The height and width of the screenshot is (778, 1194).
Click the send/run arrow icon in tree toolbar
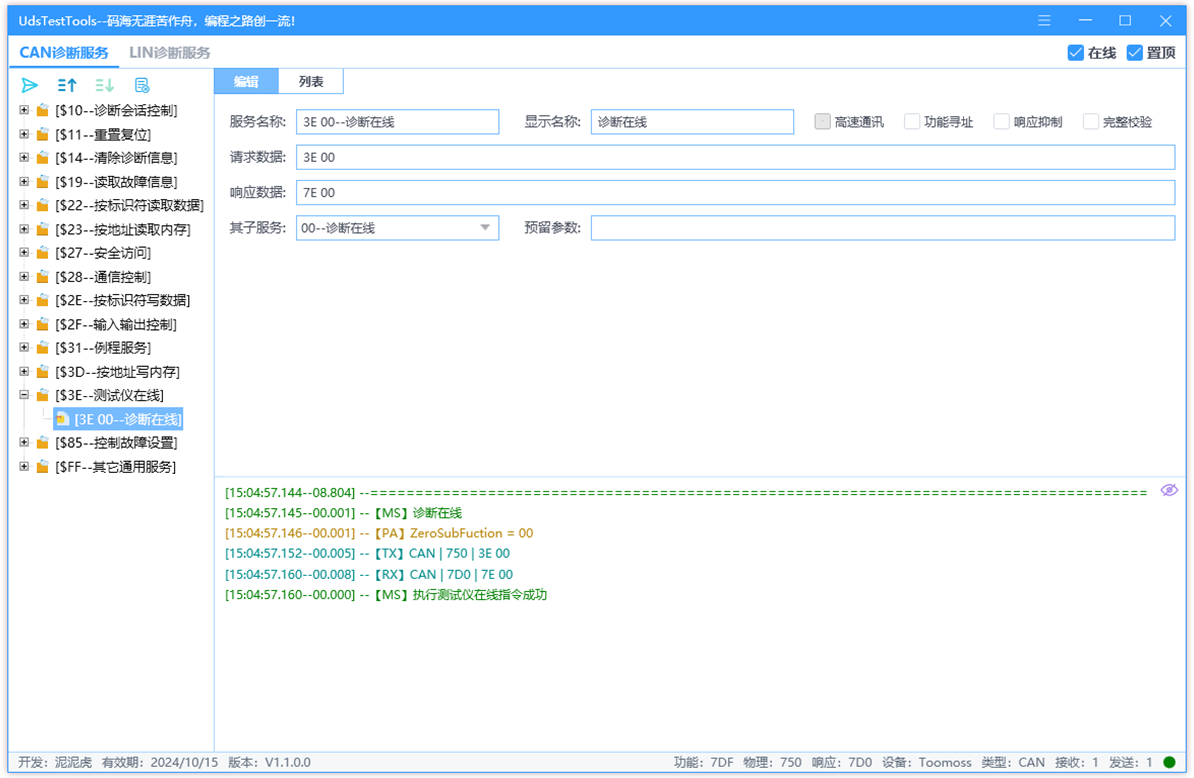30,85
